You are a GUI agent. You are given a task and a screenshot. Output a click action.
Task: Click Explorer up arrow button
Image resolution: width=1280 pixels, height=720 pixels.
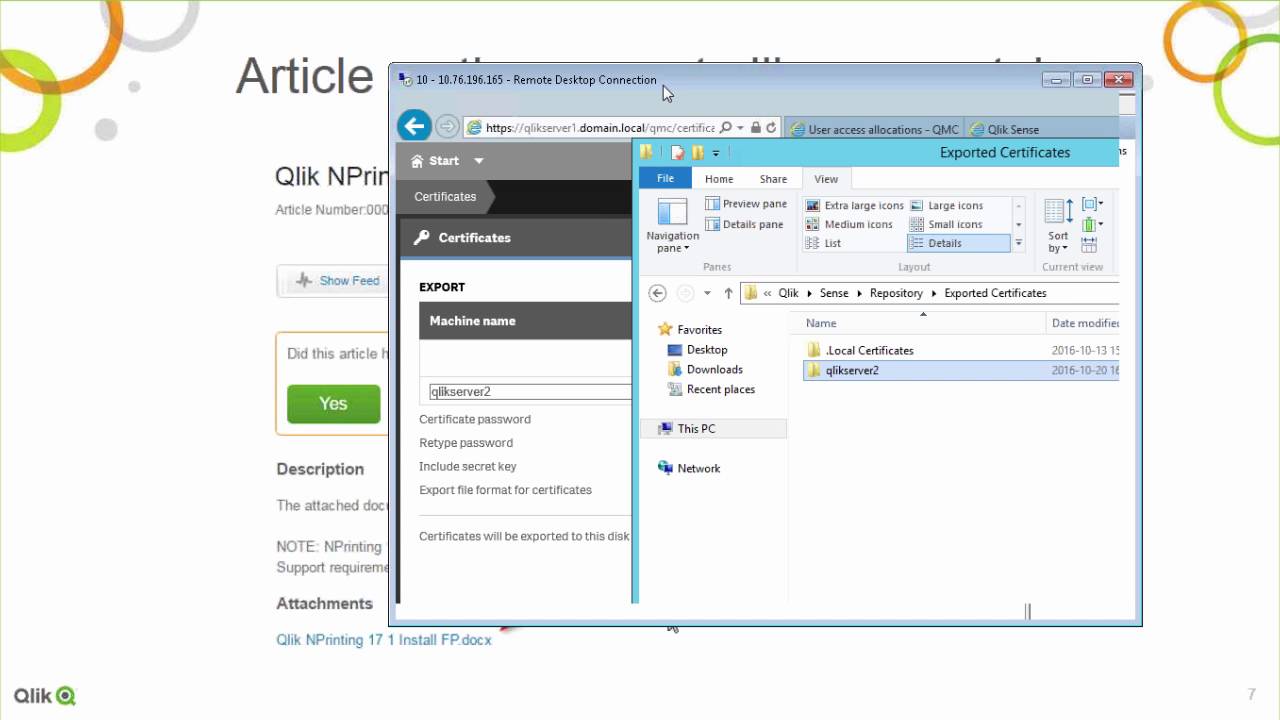click(728, 293)
